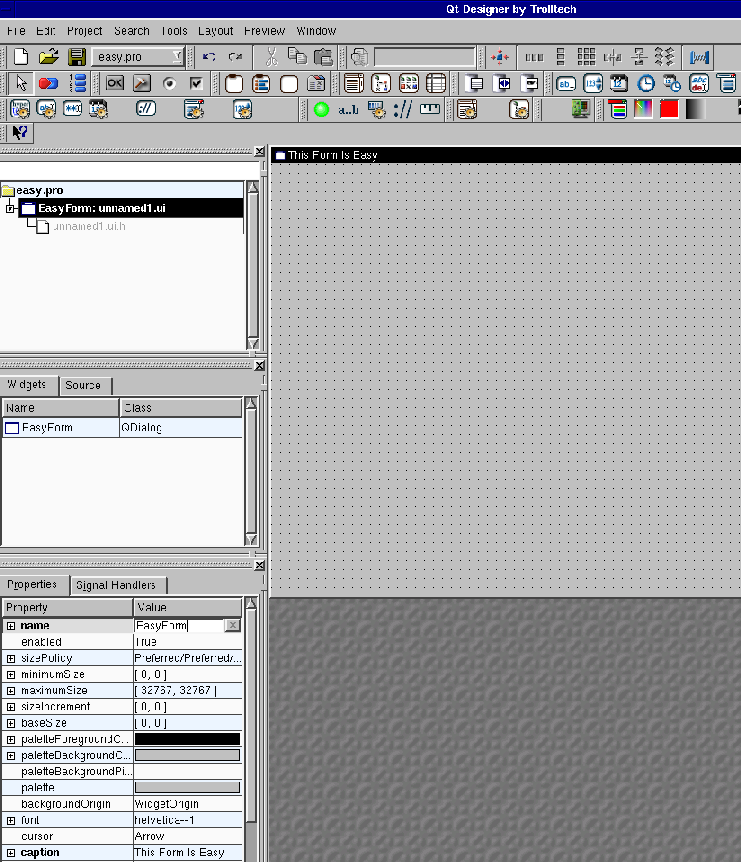The height and width of the screenshot is (862, 741).
Task: Select unnamed1.ui.h file in tree
Action: pyautogui.click(x=89, y=226)
